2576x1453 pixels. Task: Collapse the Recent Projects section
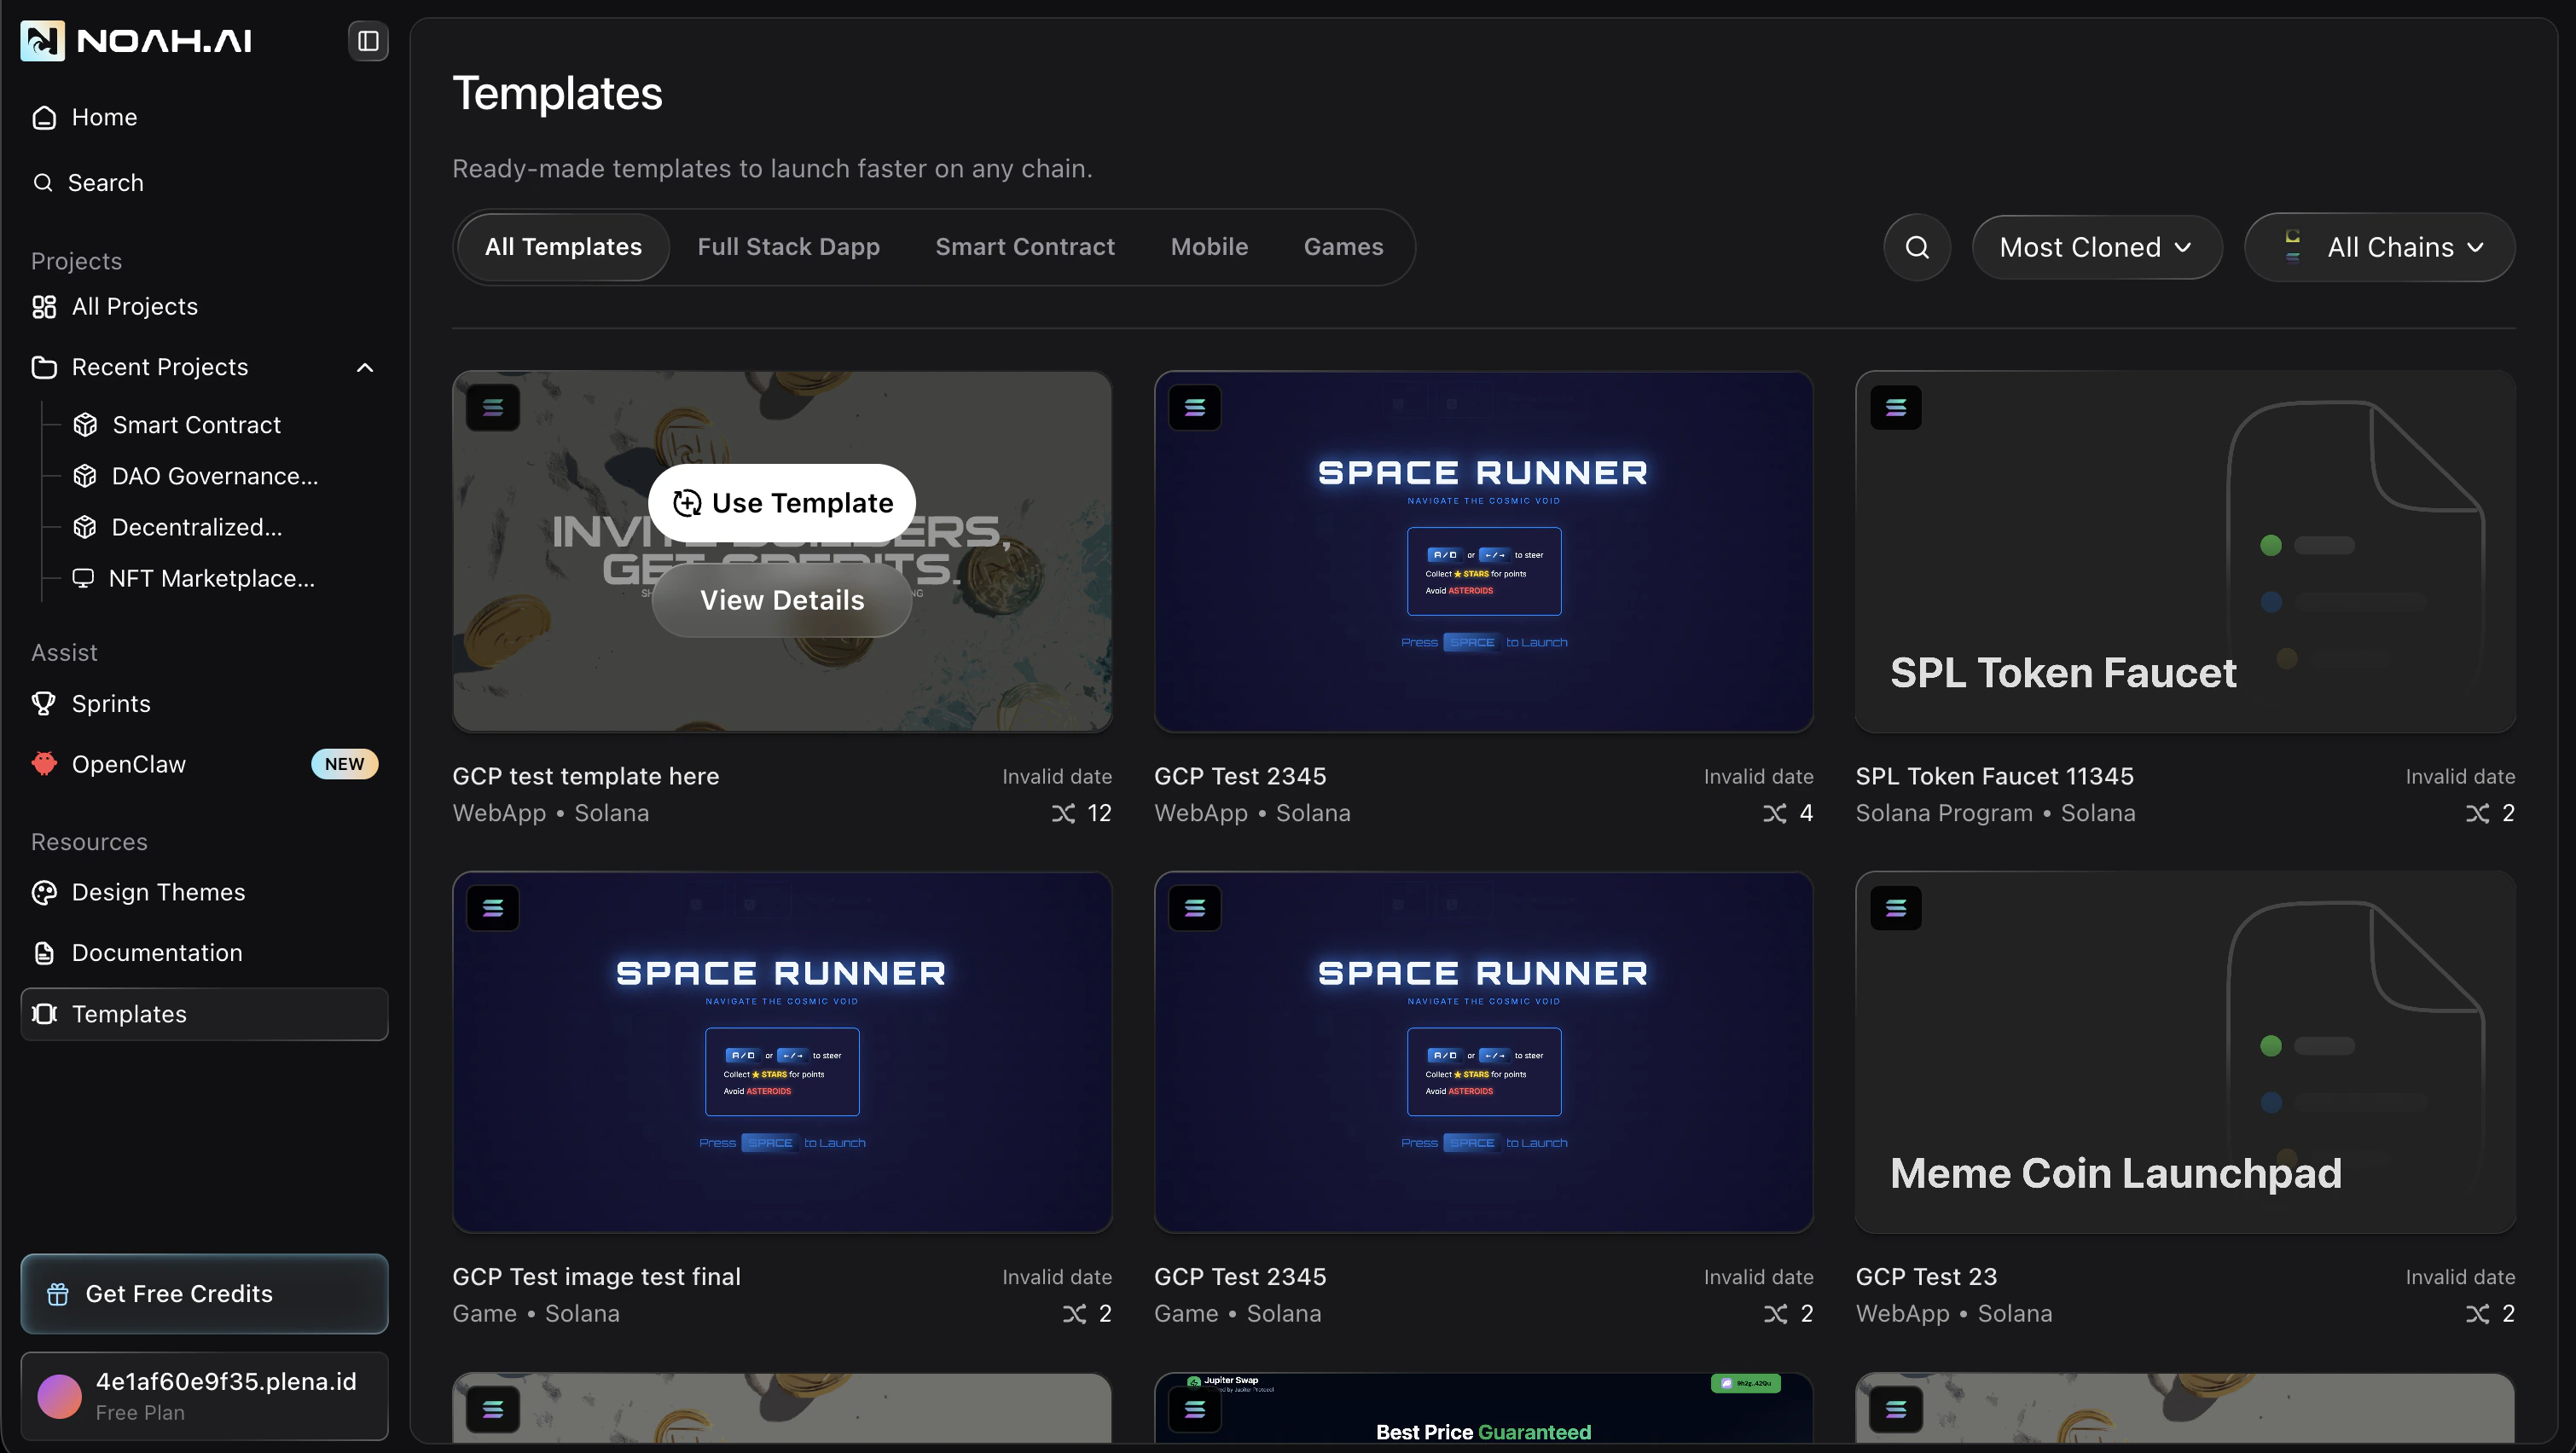[x=364, y=367]
